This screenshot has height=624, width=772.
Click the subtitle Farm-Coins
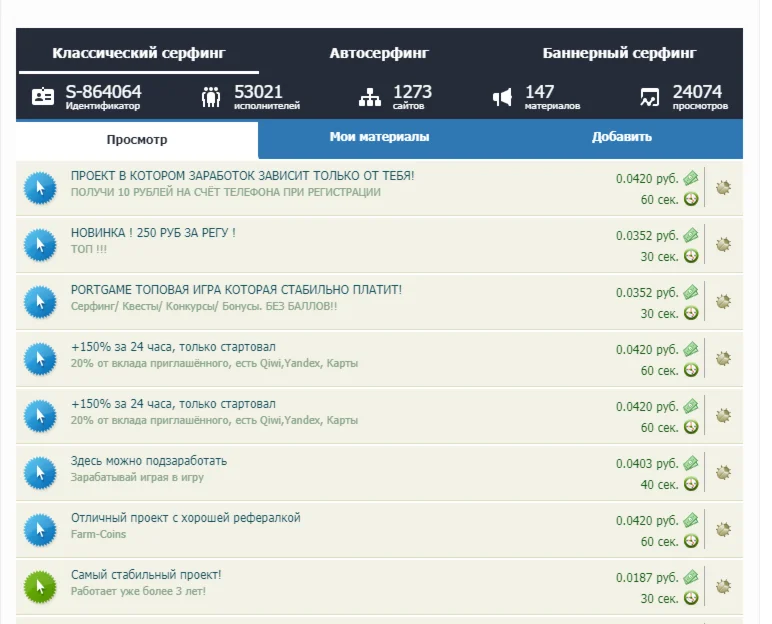pyautogui.click(x=98, y=534)
